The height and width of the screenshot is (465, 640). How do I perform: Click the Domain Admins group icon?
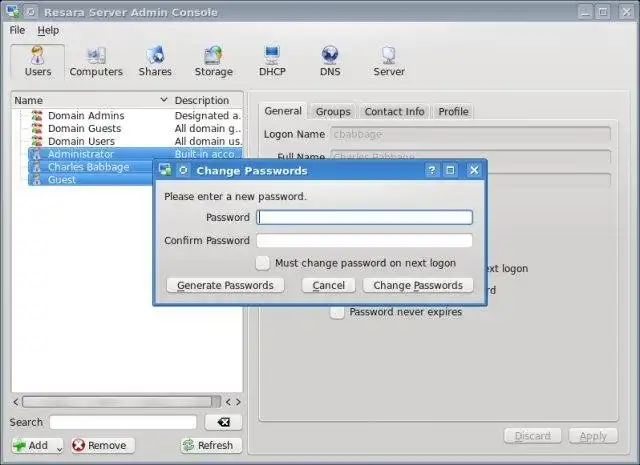point(37,116)
